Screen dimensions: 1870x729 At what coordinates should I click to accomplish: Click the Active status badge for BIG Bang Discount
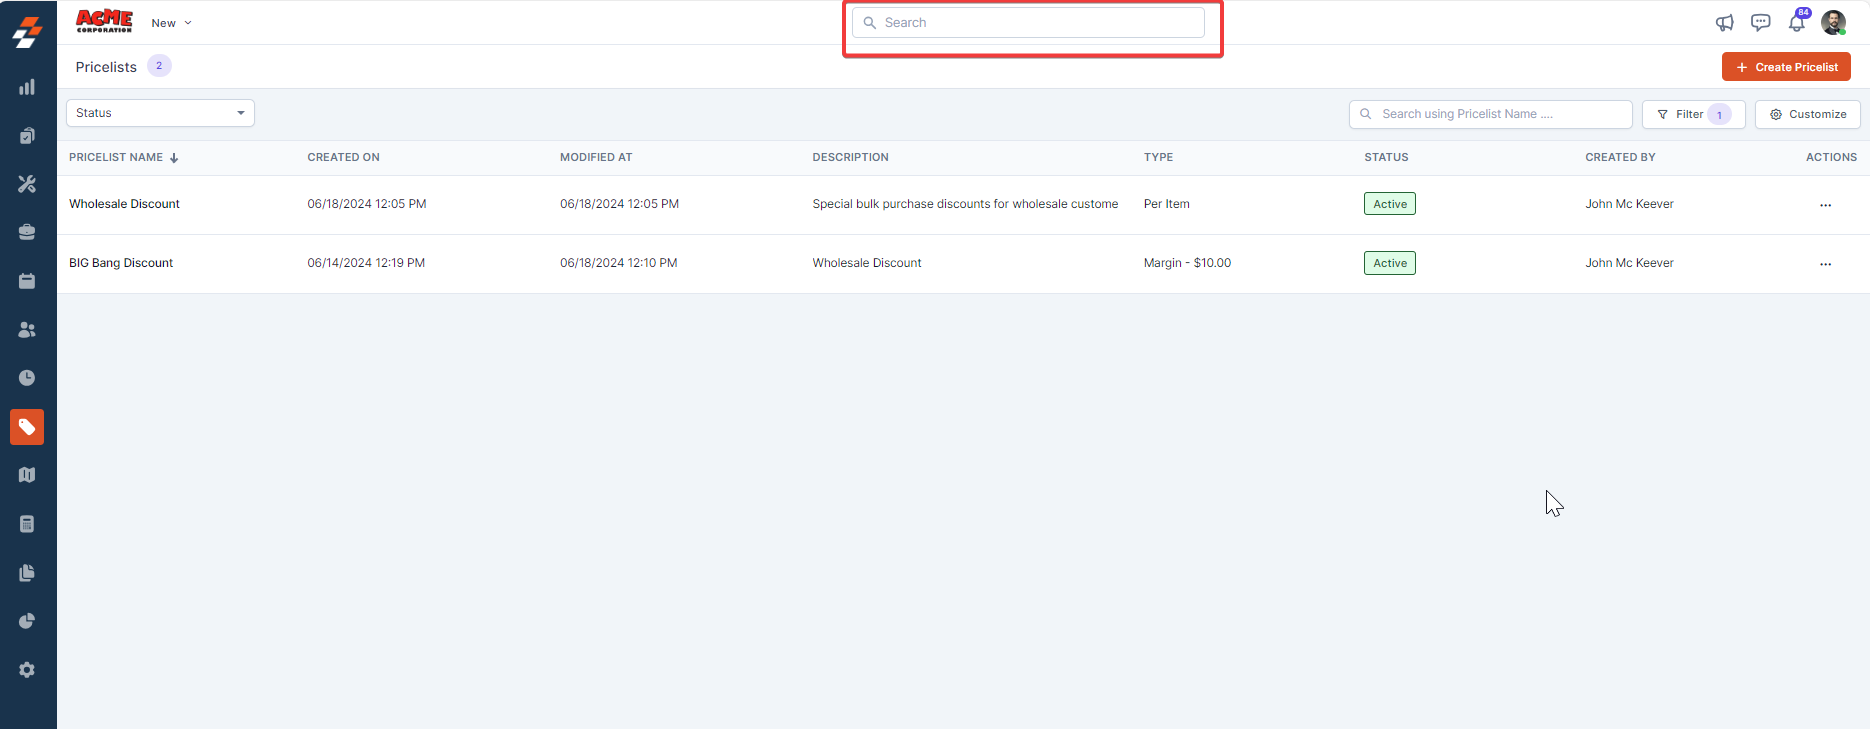(x=1390, y=263)
